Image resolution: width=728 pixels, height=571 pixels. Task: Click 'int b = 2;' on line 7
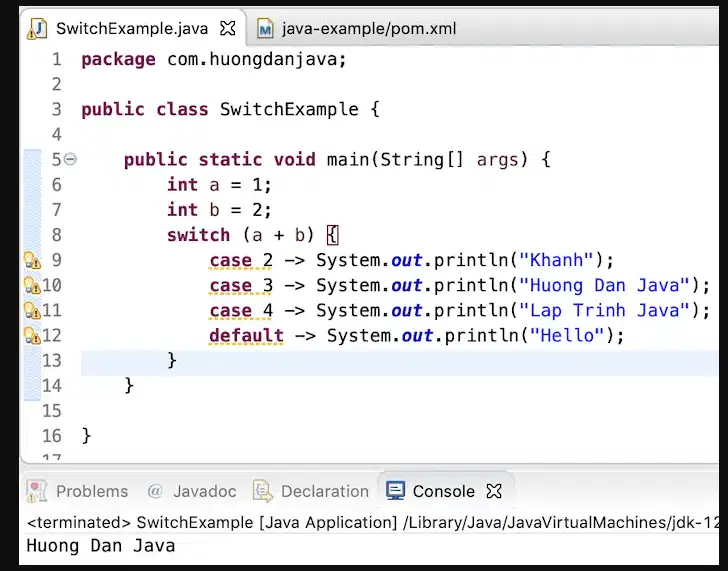tap(219, 210)
